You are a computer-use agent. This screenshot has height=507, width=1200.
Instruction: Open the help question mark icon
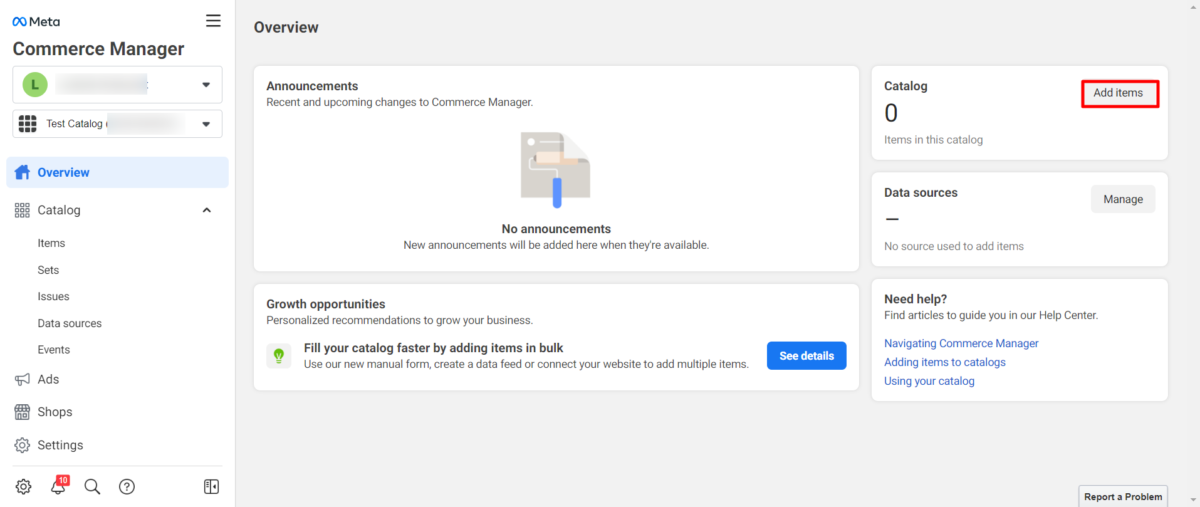point(127,487)
